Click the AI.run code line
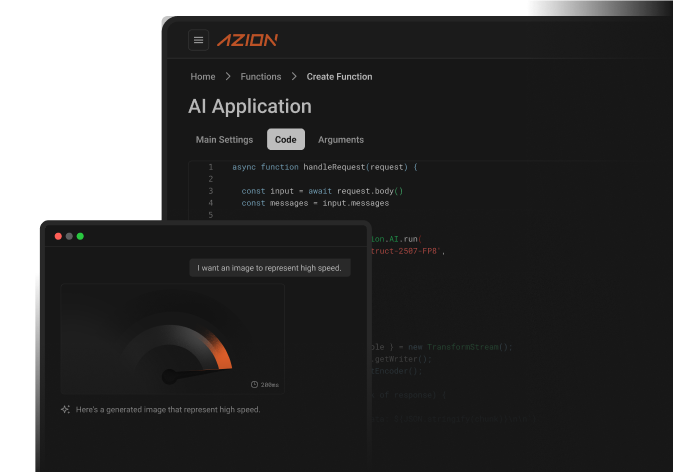This screenshot has height=472, width=673. click(396, 239)
